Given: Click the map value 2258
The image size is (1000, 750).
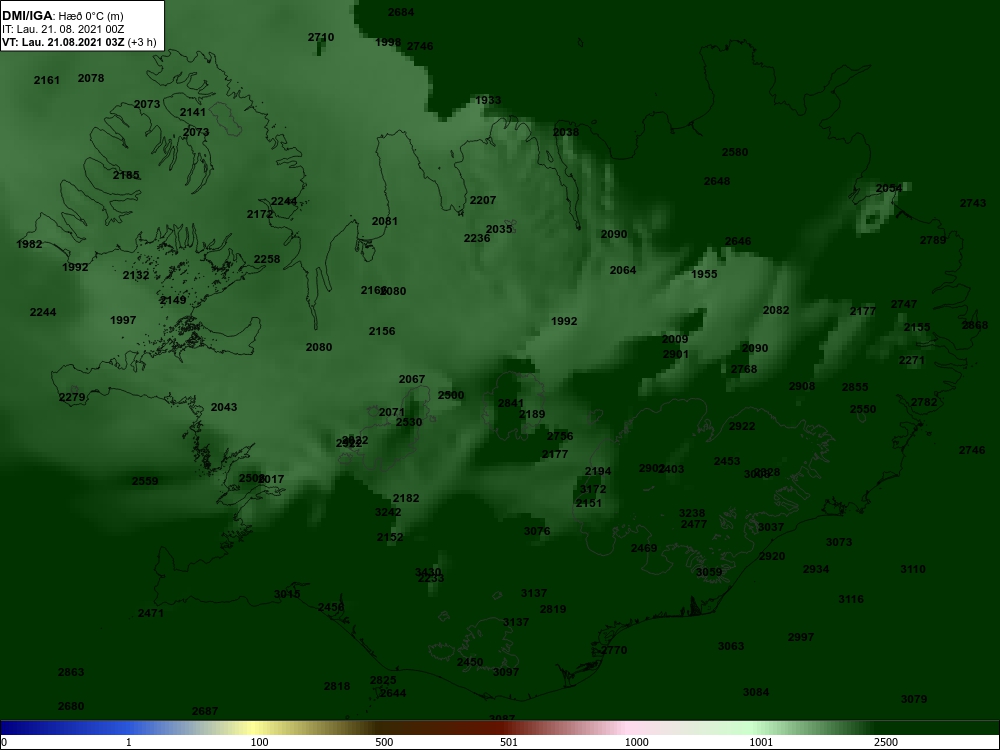Looking at the screenshot, I should click(x=267, y=260).
